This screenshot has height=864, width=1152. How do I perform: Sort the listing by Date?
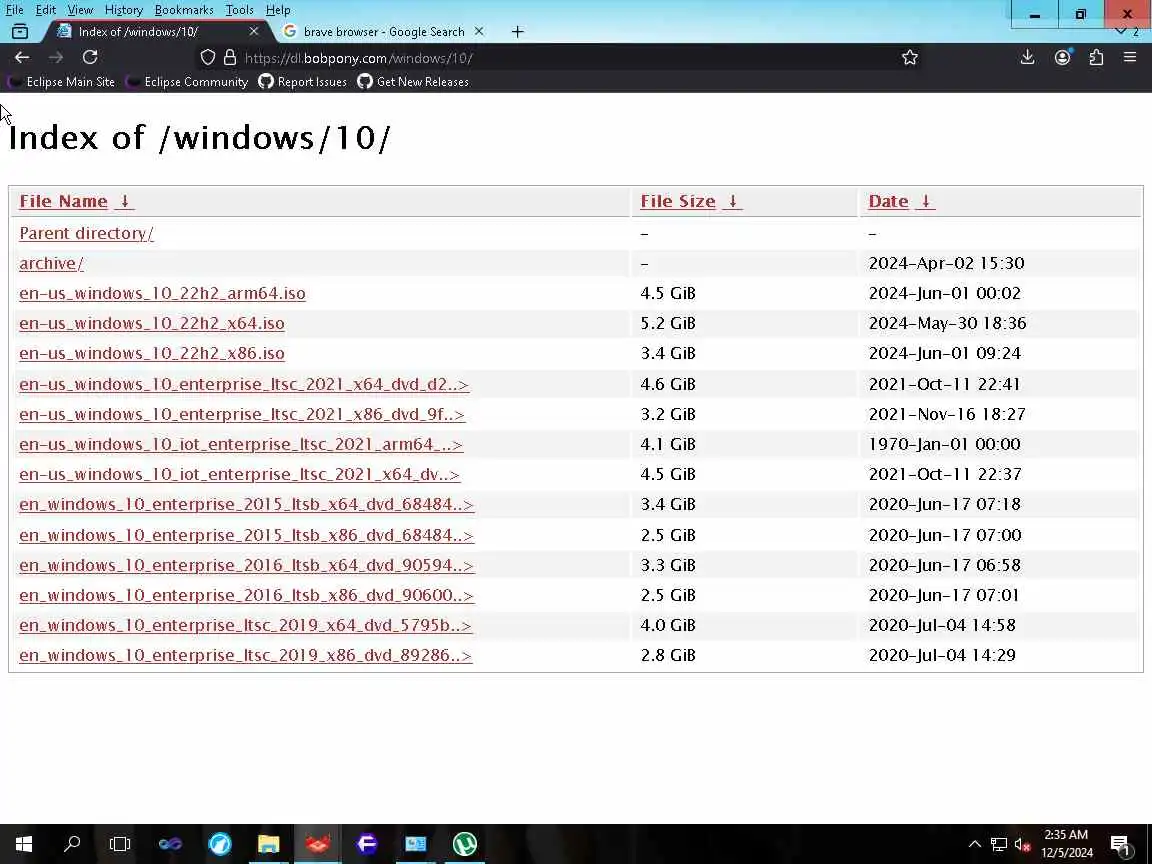point(888,201)
